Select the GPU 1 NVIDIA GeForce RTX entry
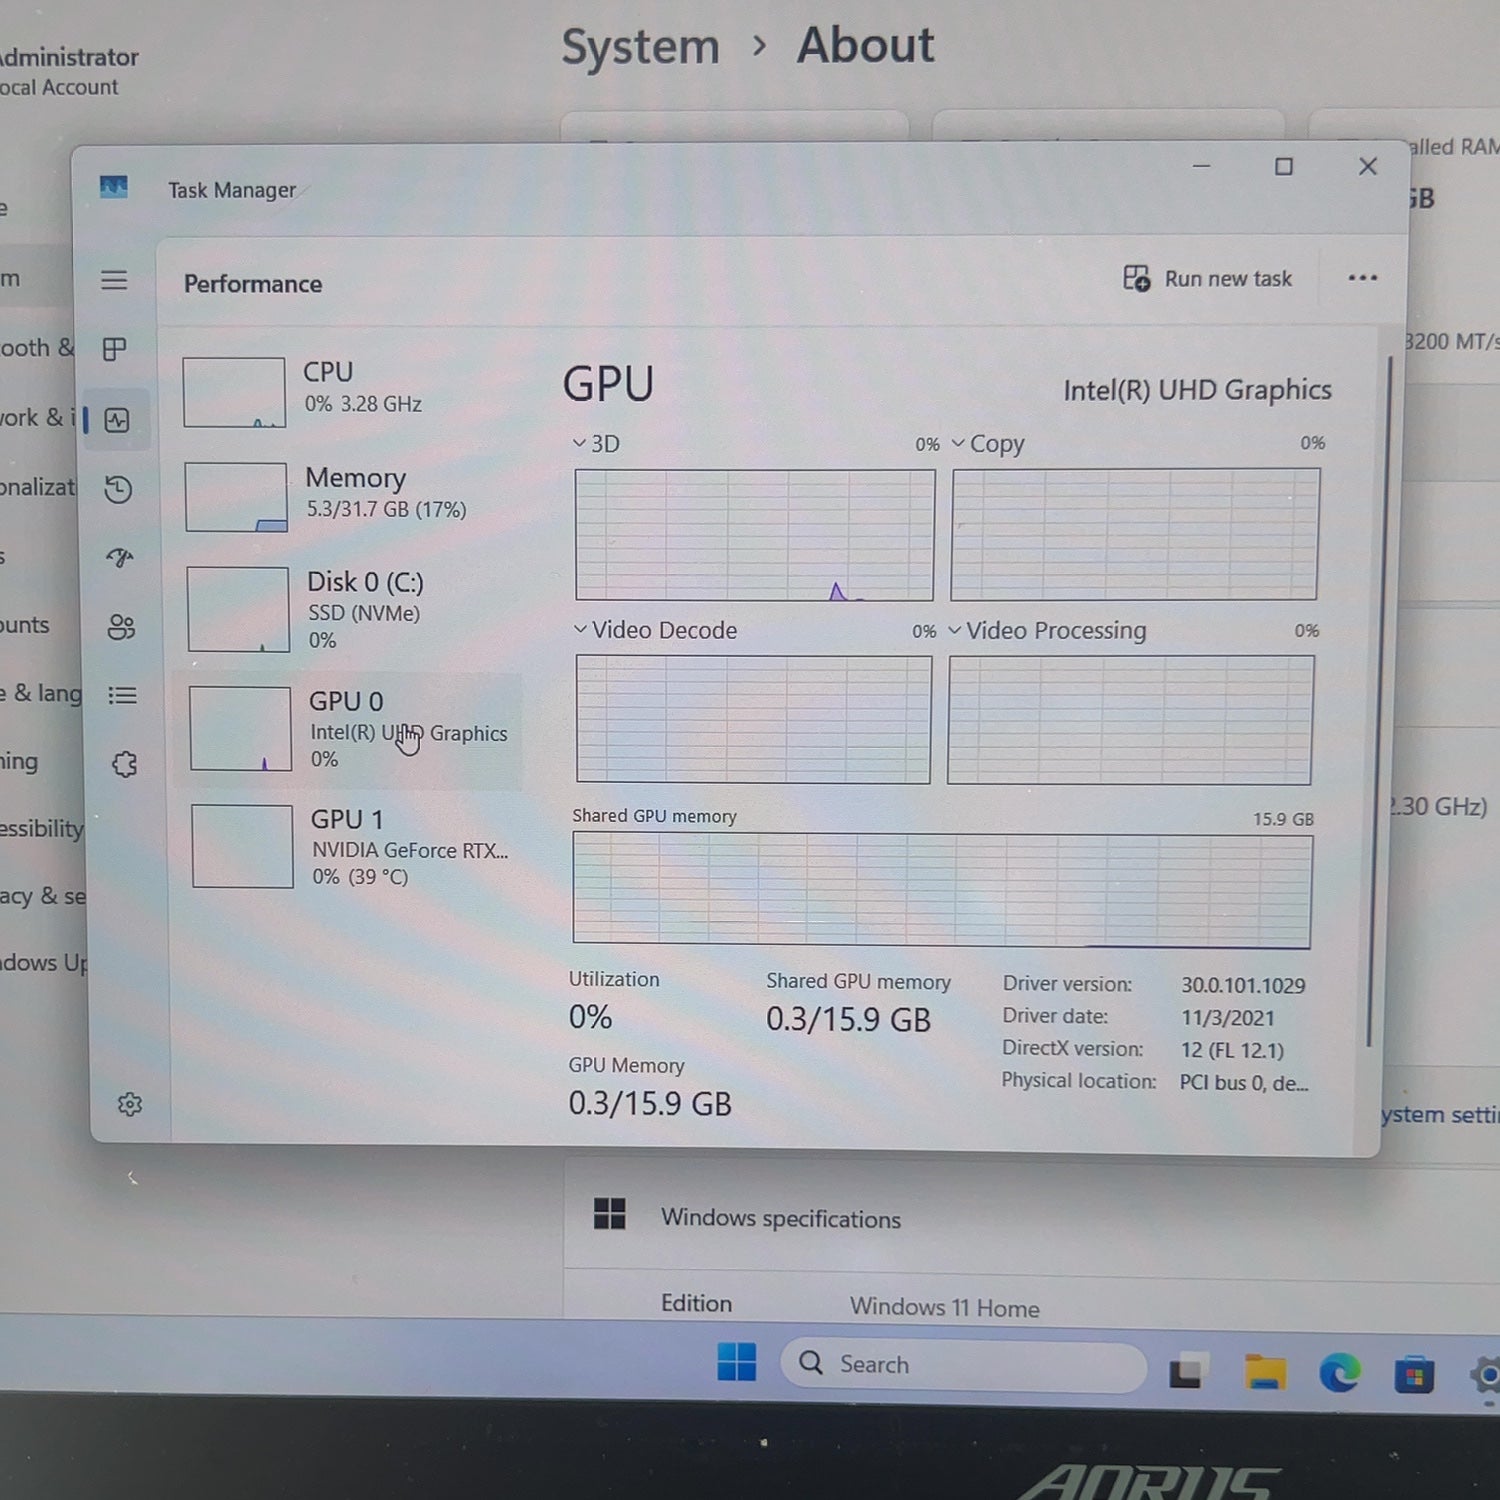1500x1500 pixels. click(350, 847)
